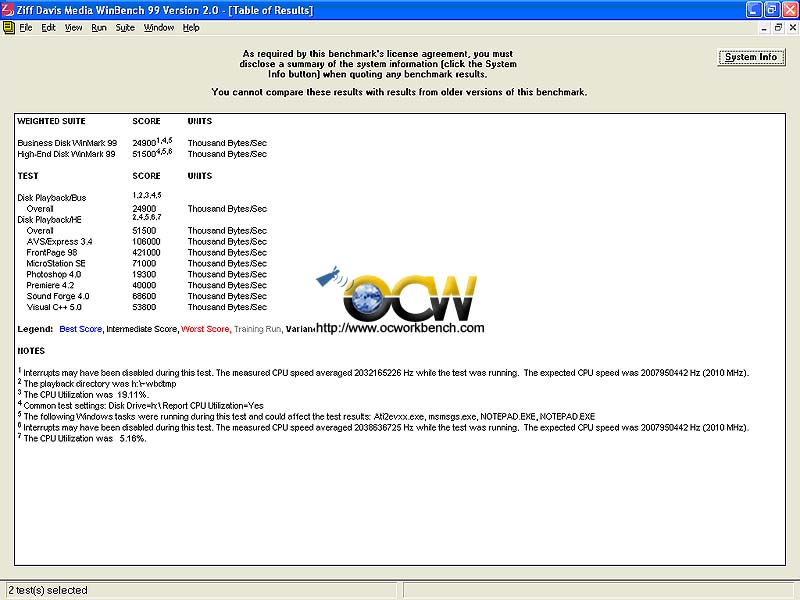Viewport: 800px width, 600px height.
Task: Click note 4 about common test settings
Action: (141, 406)
